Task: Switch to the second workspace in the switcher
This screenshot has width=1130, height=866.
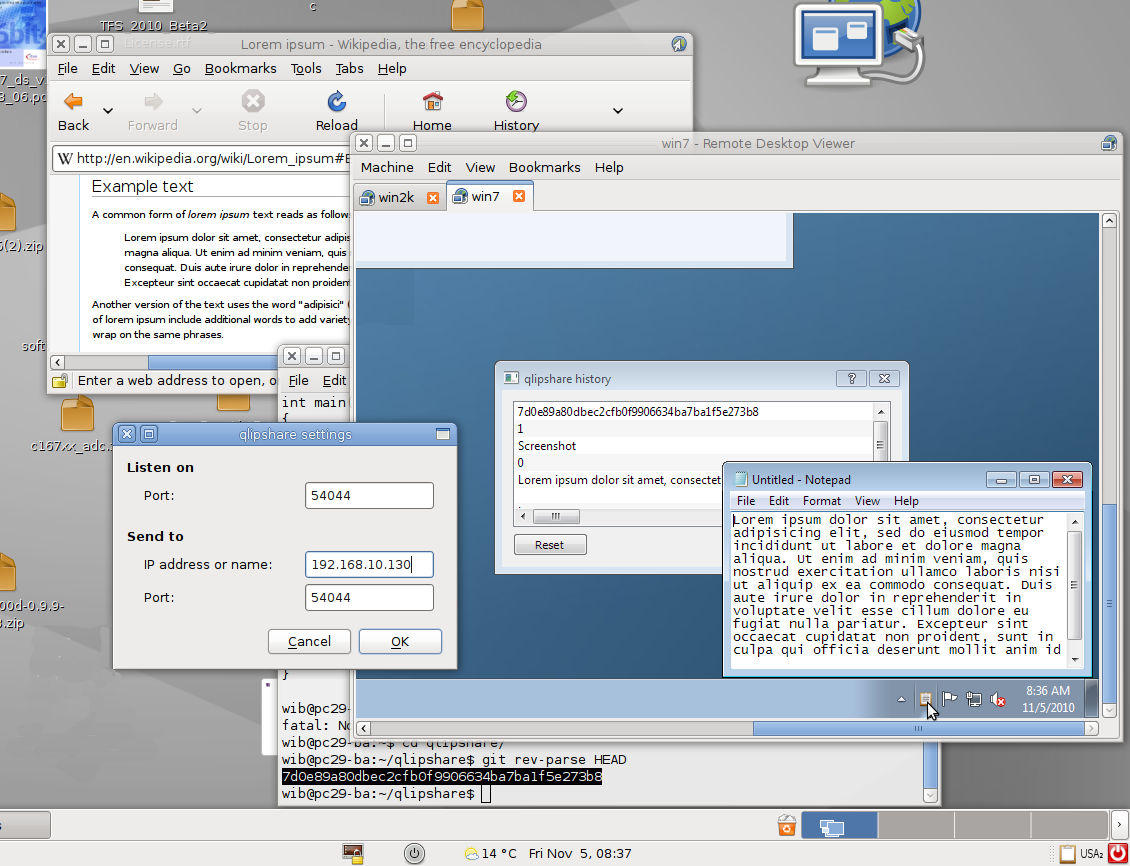Action: tap(917, 825)
